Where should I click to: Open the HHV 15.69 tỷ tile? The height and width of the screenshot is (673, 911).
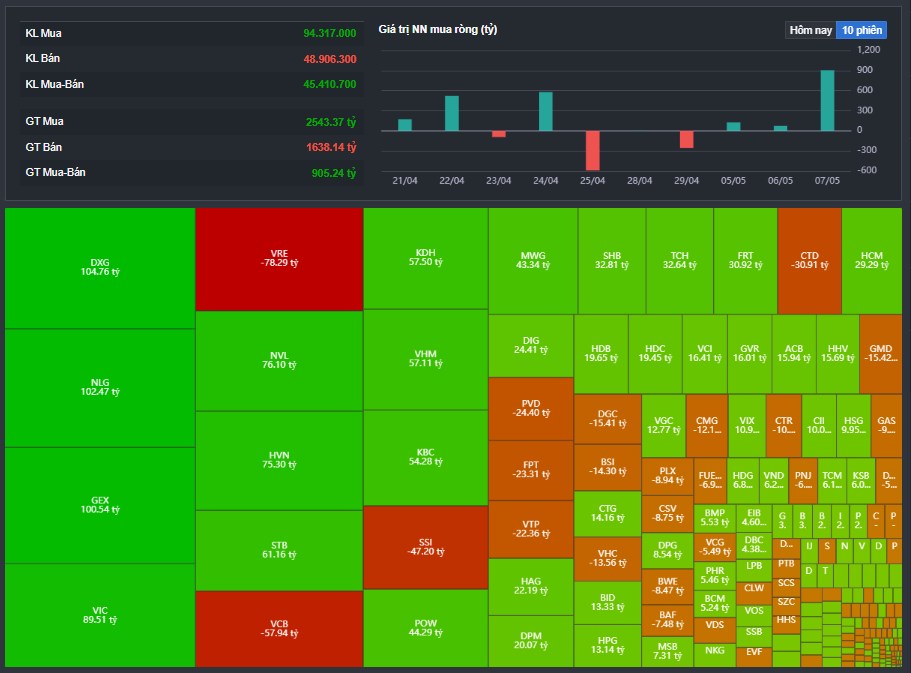[838, 354]
